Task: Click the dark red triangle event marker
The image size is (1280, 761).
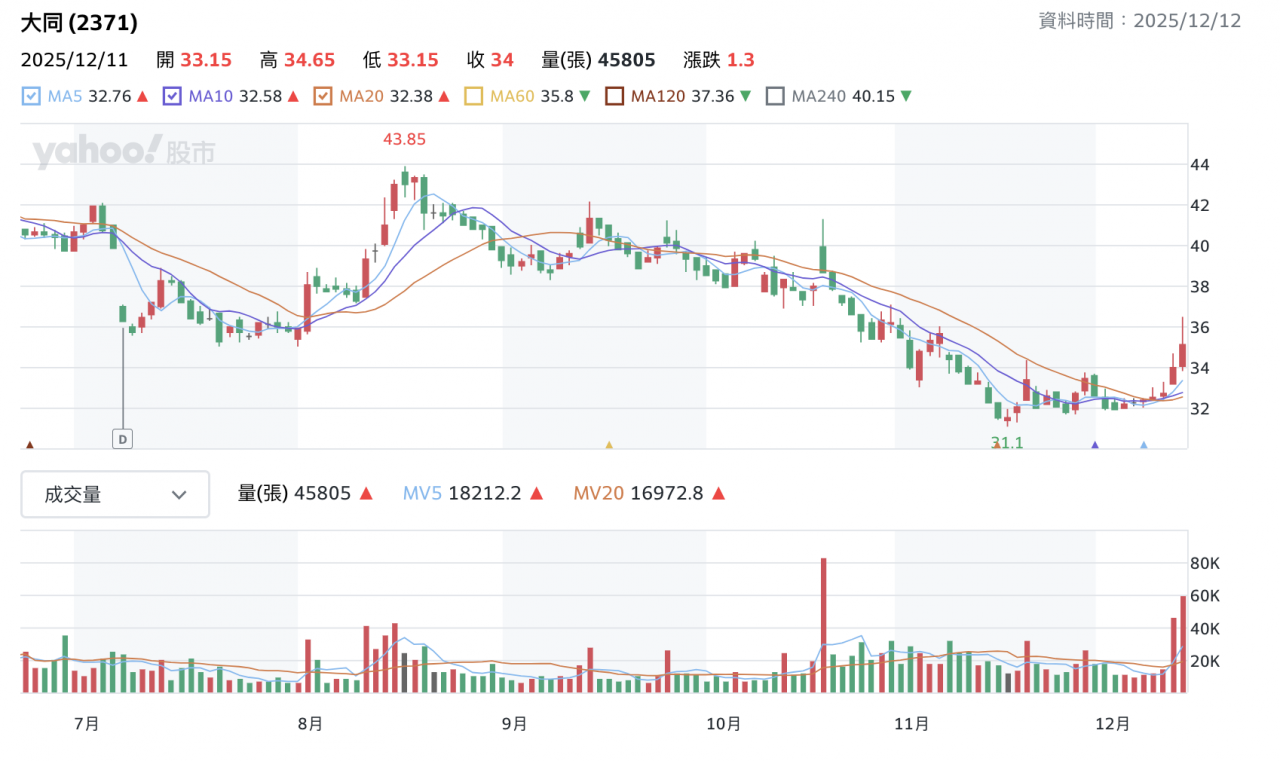Action: [30, 445]
